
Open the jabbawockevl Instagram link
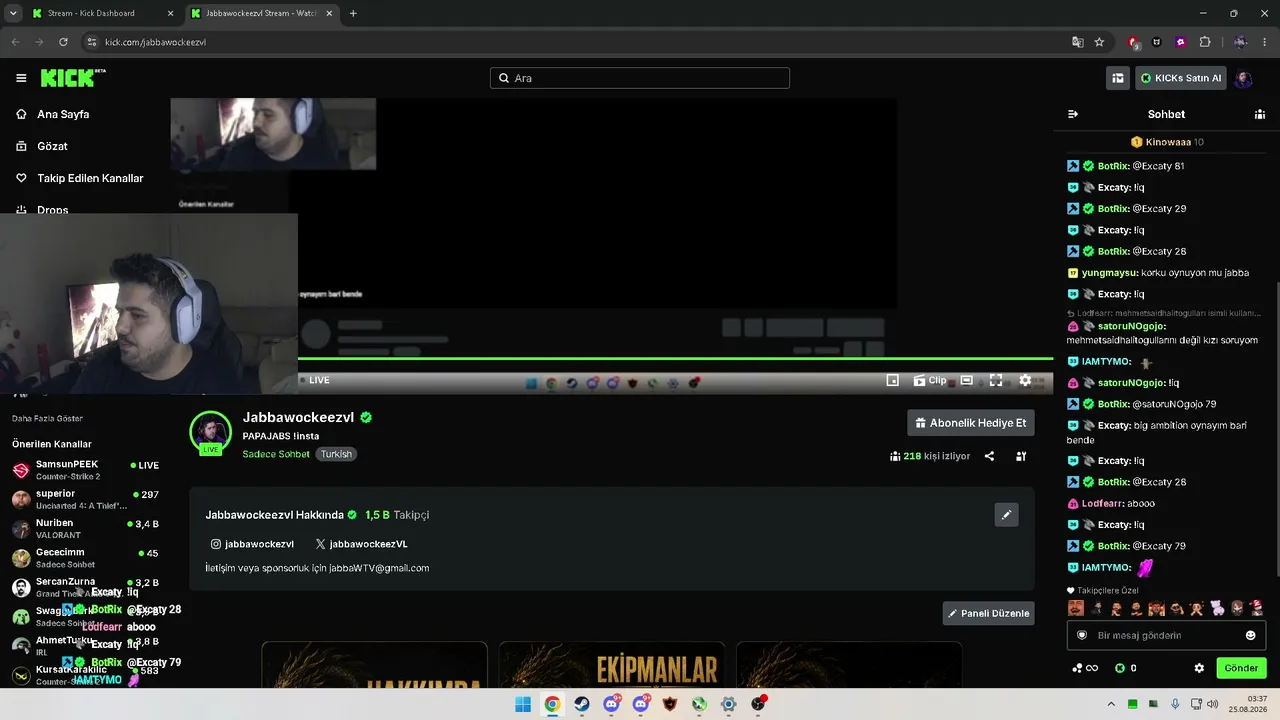point(252,544)
